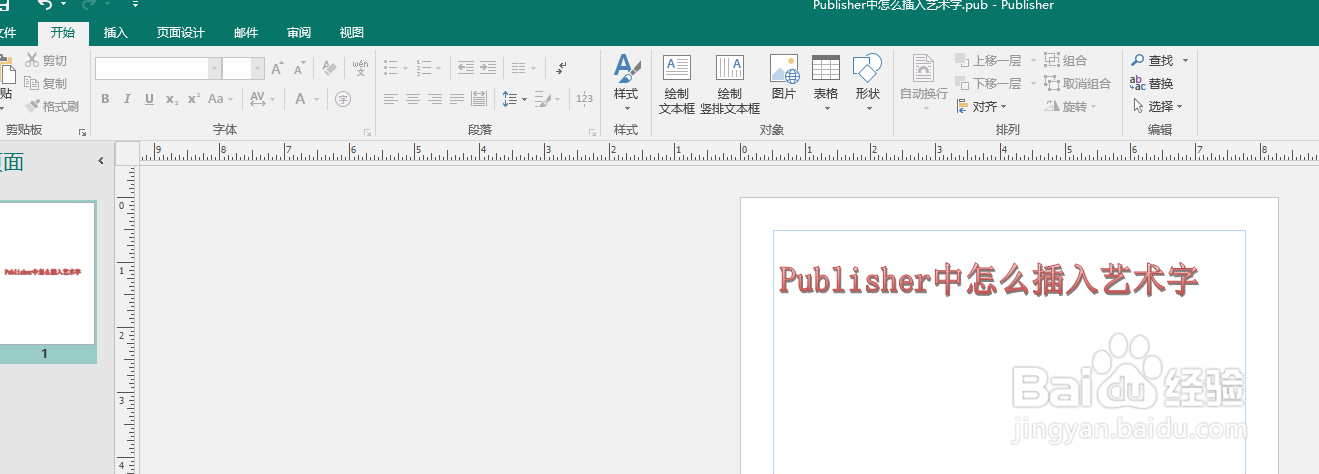Open the Clipboard (剪贴板) dialog launcher
Viewport: 1319px width, 474px height.
[82, 132]
